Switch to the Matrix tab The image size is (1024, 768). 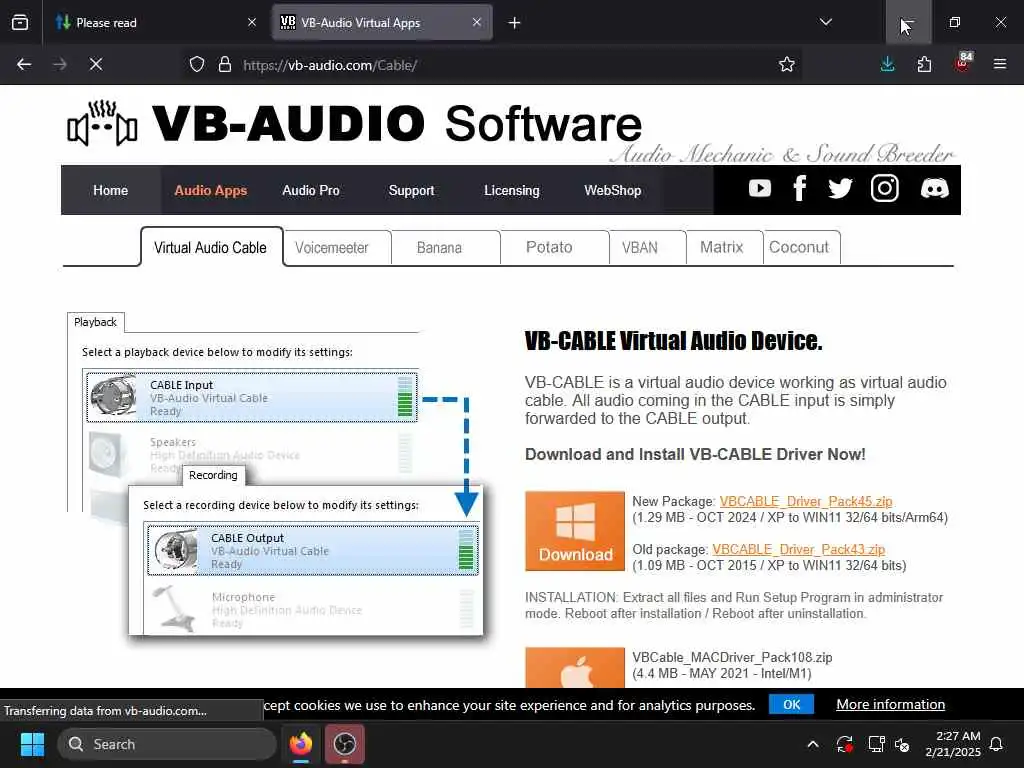coord(722,248)
